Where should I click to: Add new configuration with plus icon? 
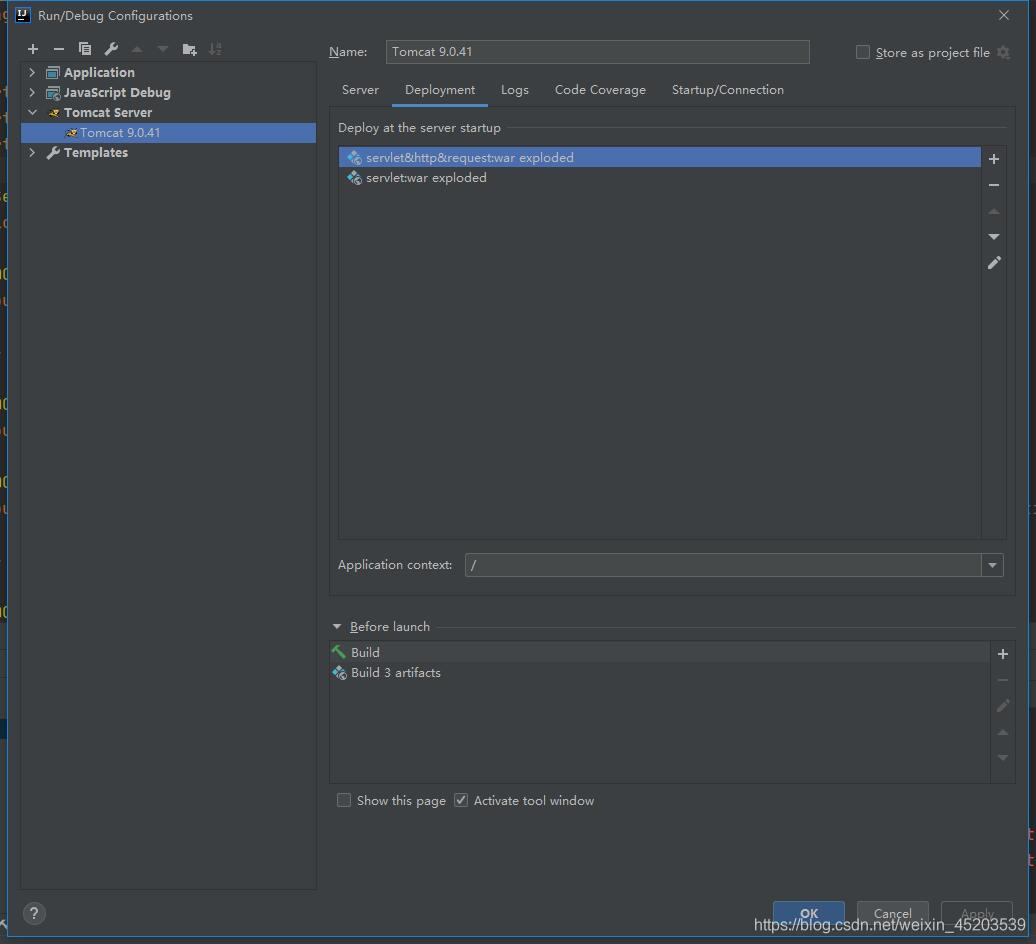33,49
